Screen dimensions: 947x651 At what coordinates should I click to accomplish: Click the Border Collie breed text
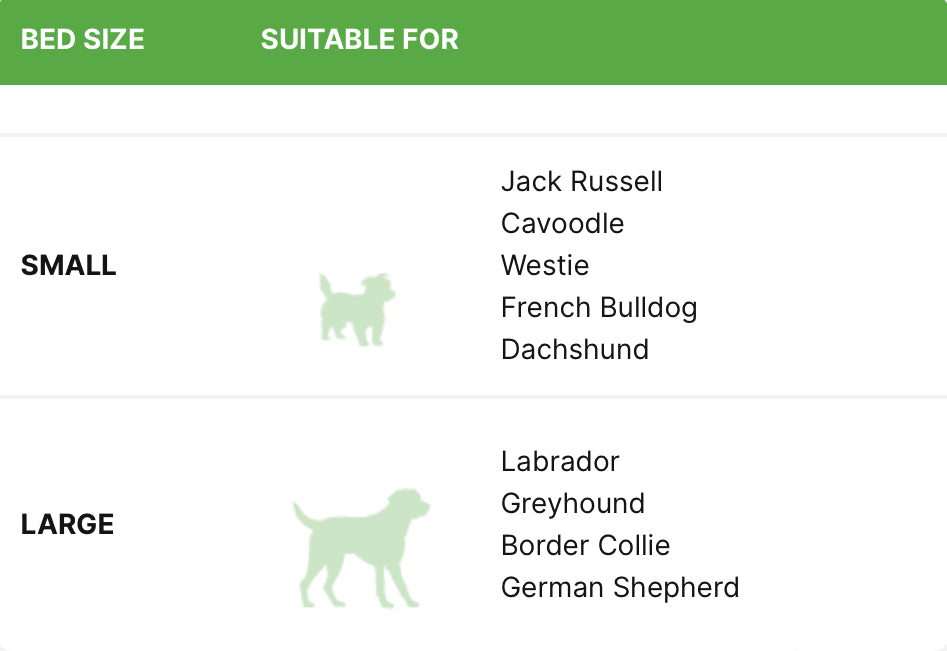pyautogui.click(x=585, y=546)
